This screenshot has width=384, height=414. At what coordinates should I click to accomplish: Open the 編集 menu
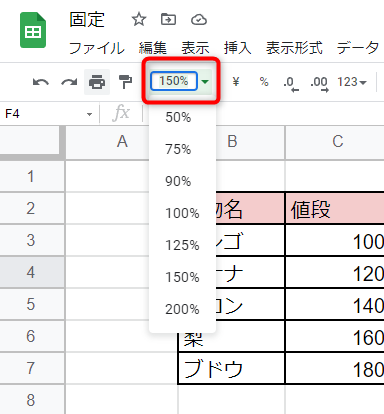[x=152, y=48]
